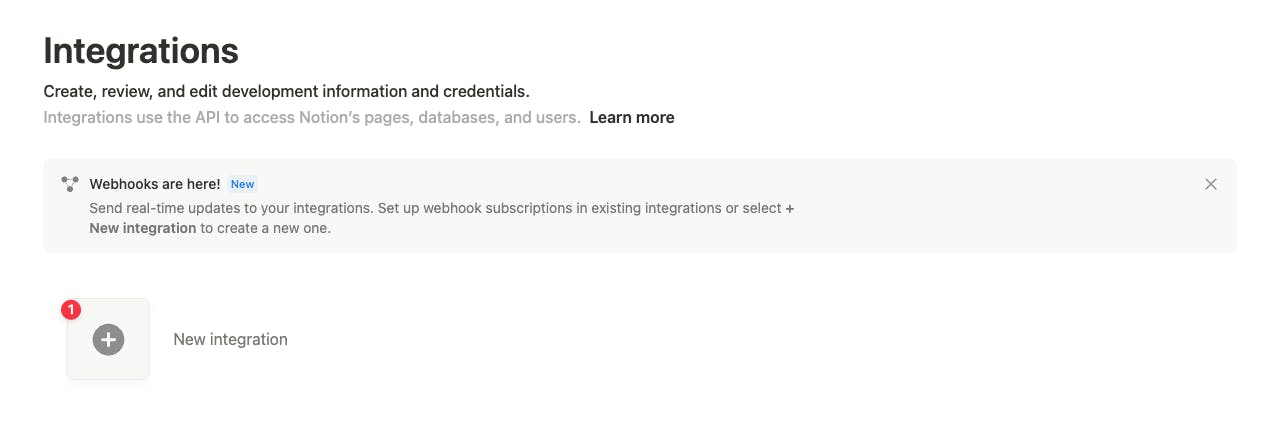This screenshot has width=1261, height=423.
Task: Click the webhook icon in the banner
Action: click(70, 184)
